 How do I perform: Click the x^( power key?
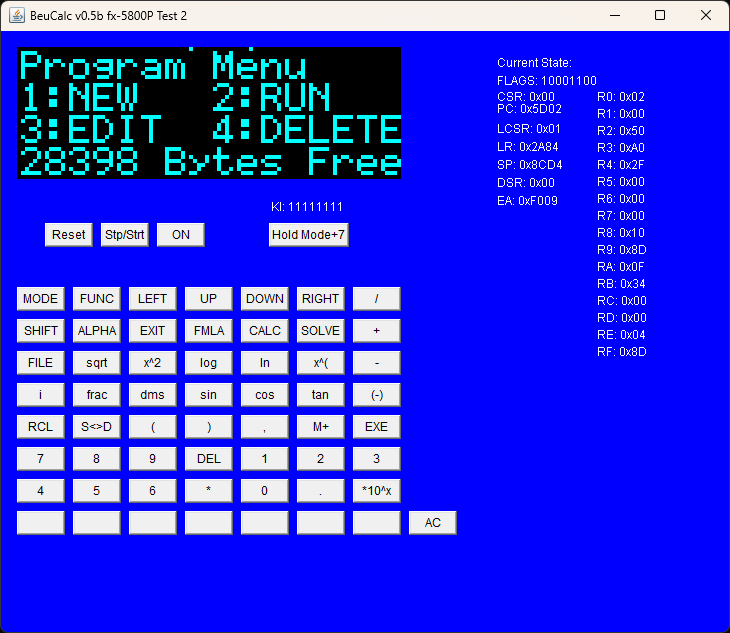coord(320,363)
